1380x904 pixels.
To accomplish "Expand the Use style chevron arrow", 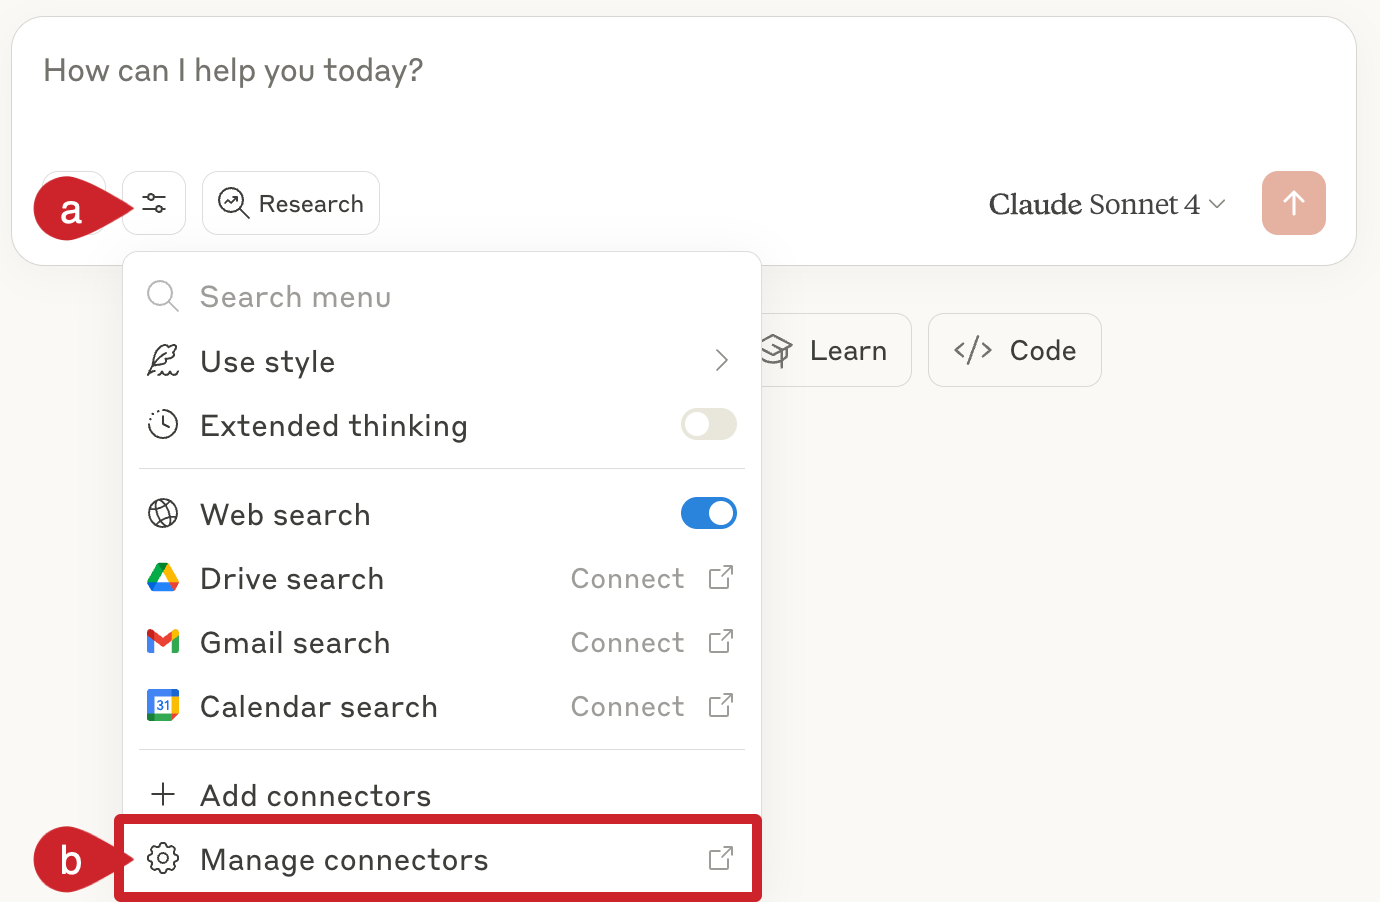I will click(x=721, y=361).
